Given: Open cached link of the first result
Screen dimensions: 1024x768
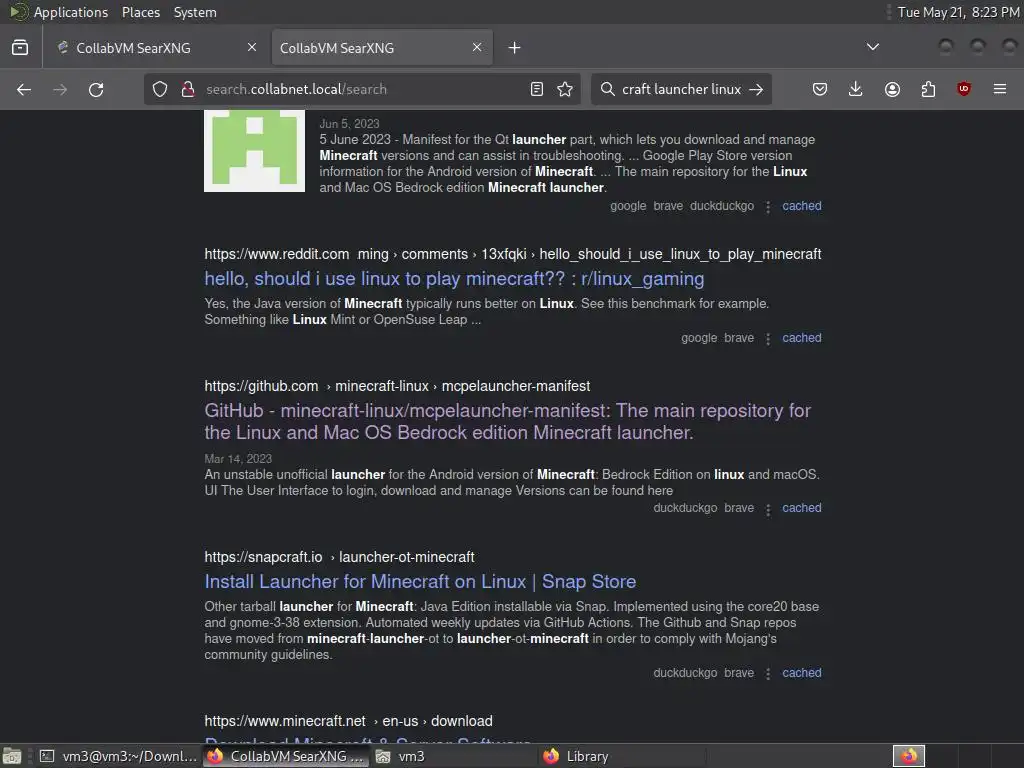Looking at the screenshot, I should tap(802, 206).
